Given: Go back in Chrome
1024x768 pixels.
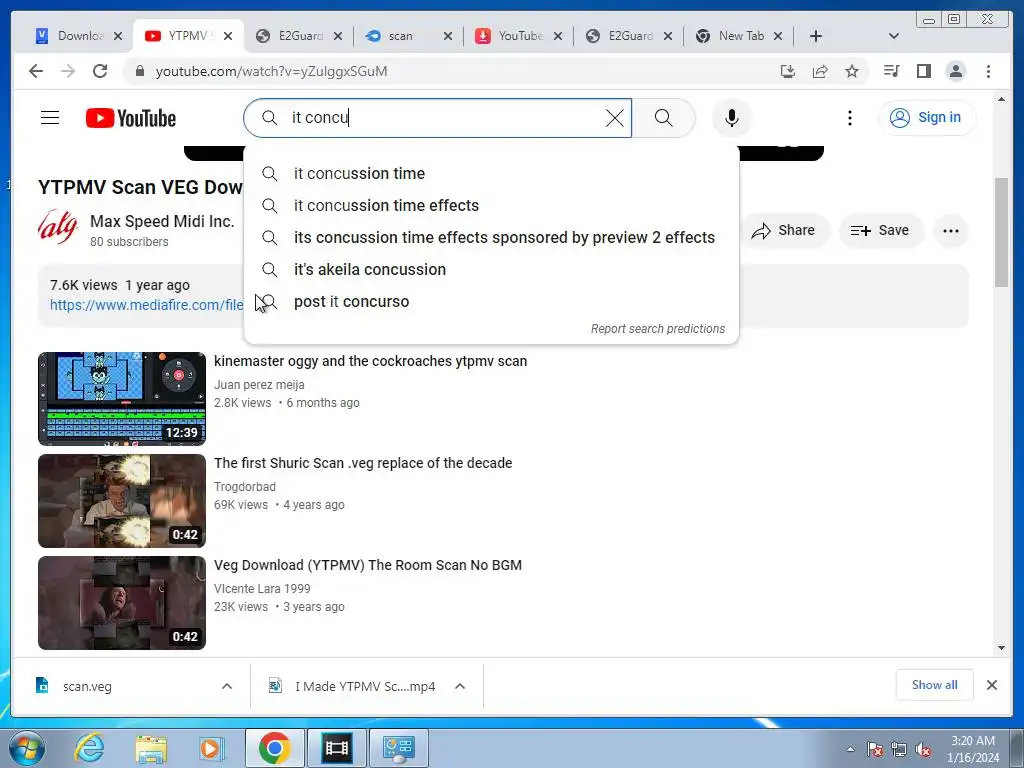Looking at the screenshot, I should pos(36,71).
